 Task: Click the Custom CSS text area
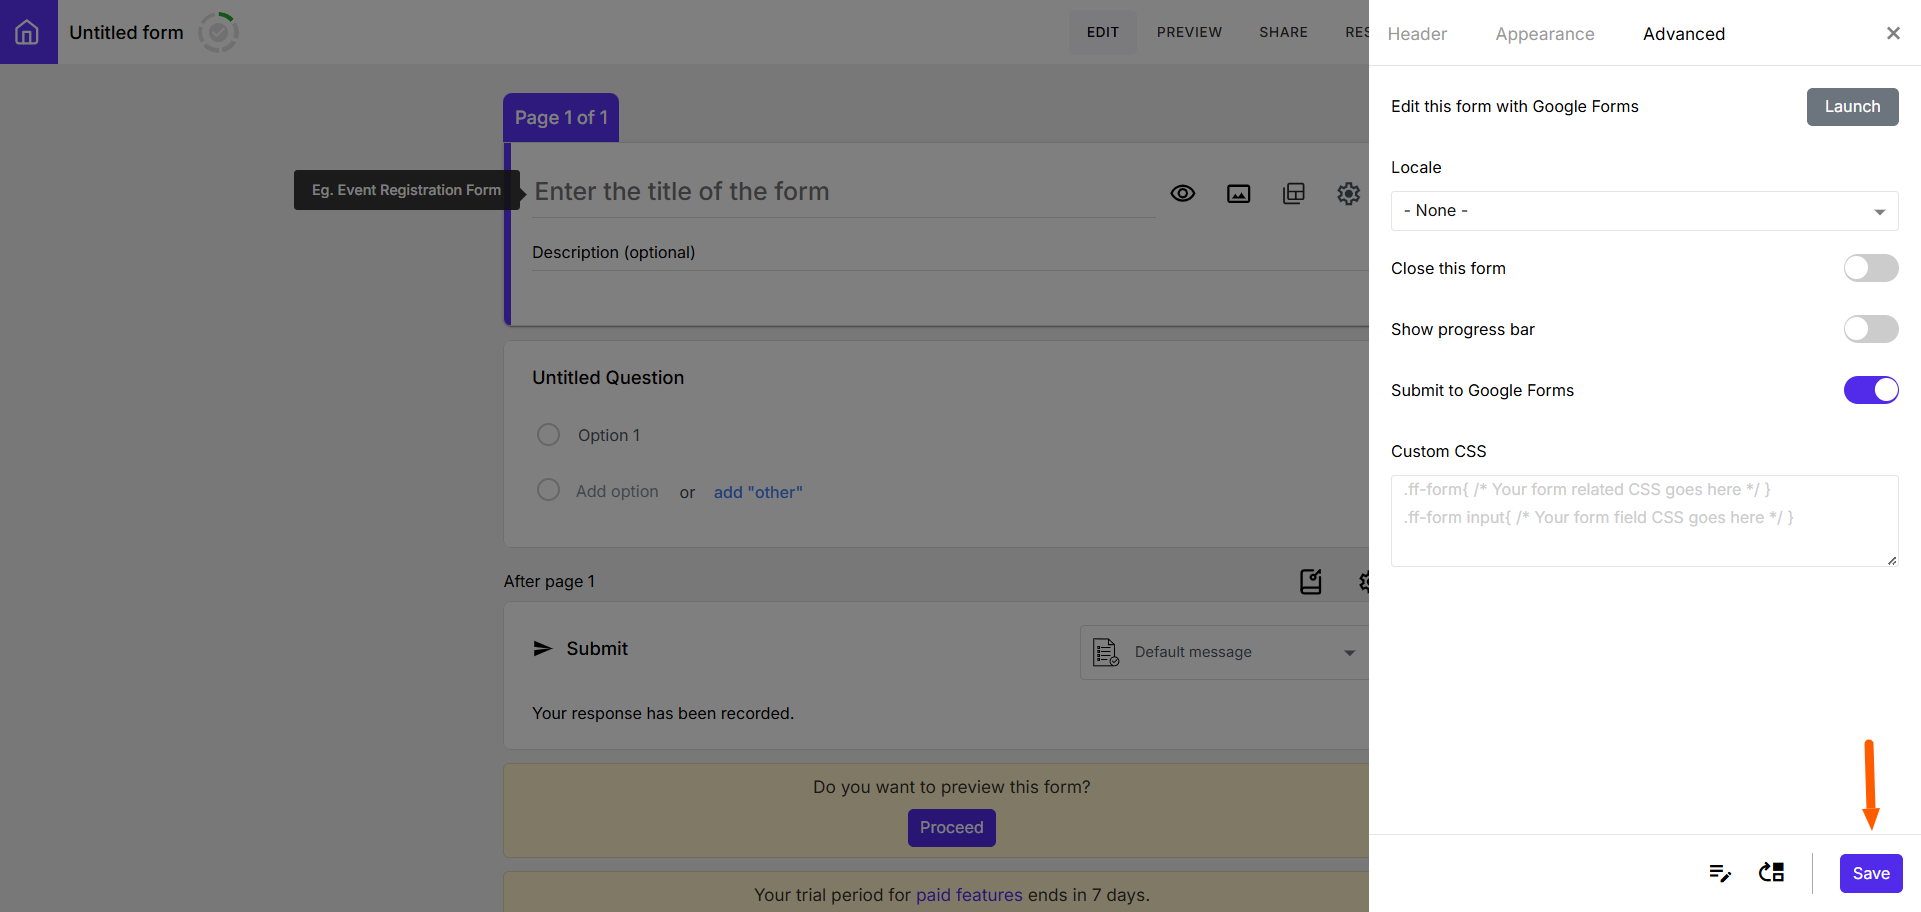[x=1643, y=520]
